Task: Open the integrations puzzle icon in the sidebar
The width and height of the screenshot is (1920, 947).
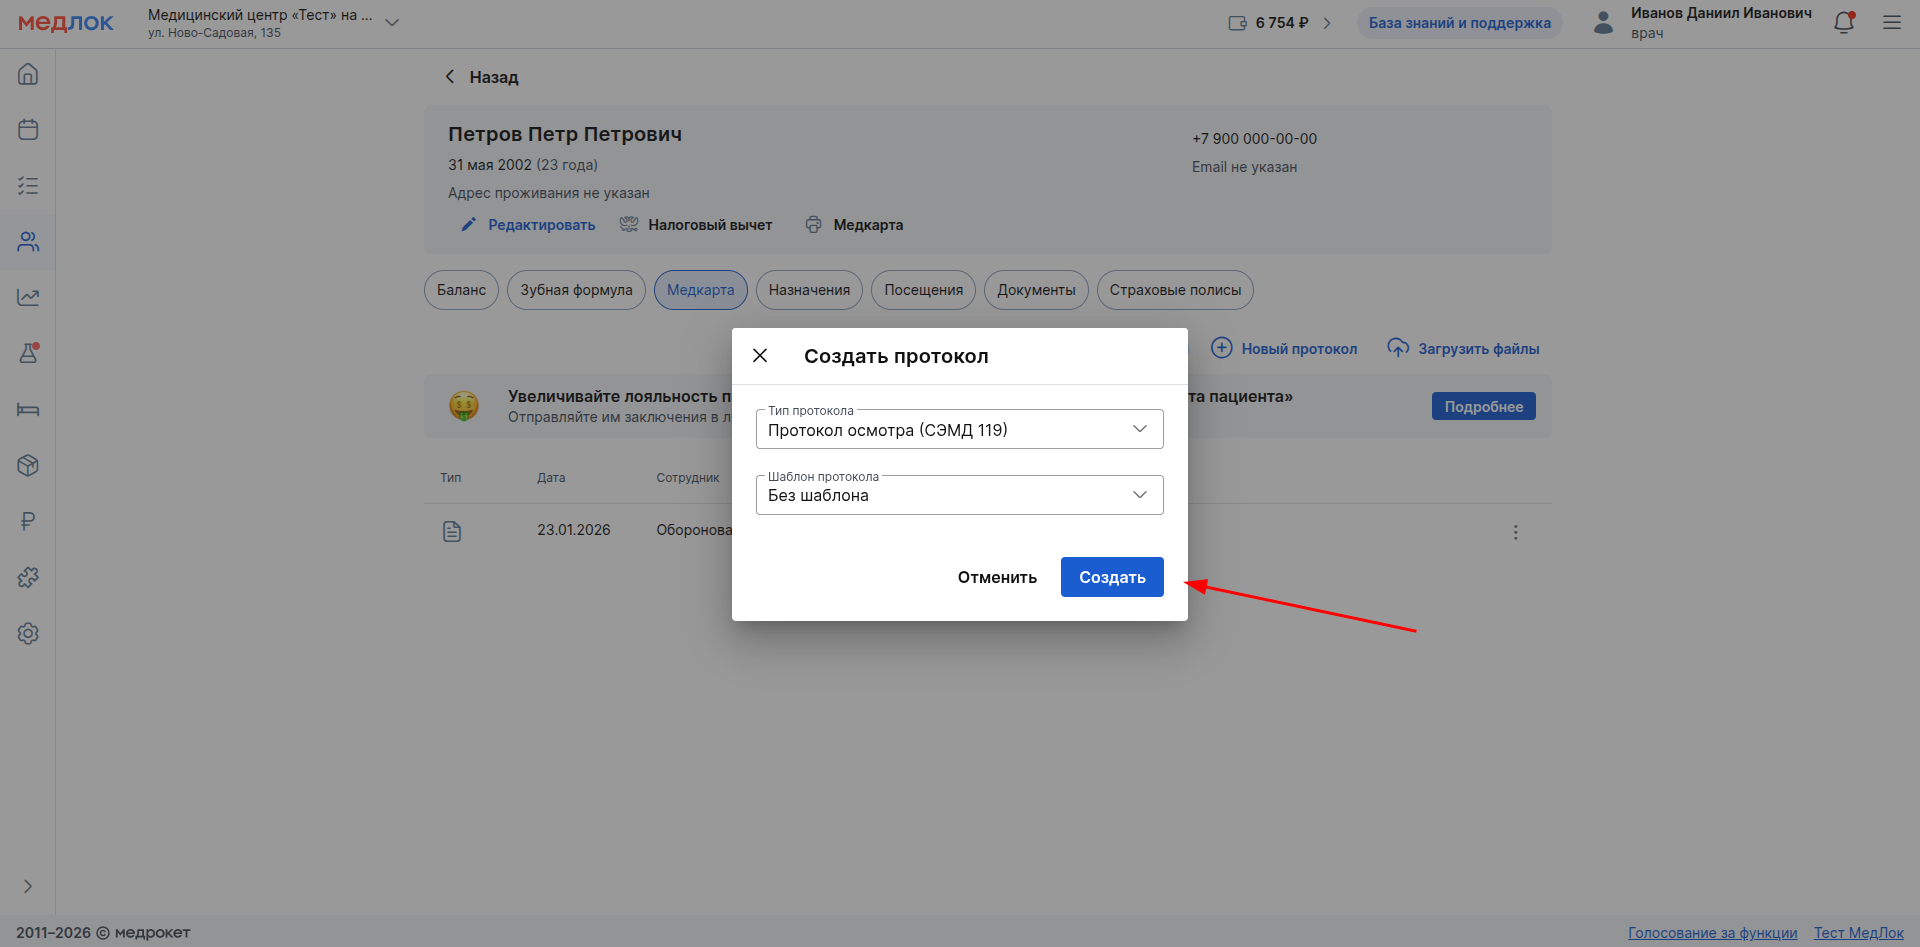Action: pyautogui.click(x=28, y=577)
